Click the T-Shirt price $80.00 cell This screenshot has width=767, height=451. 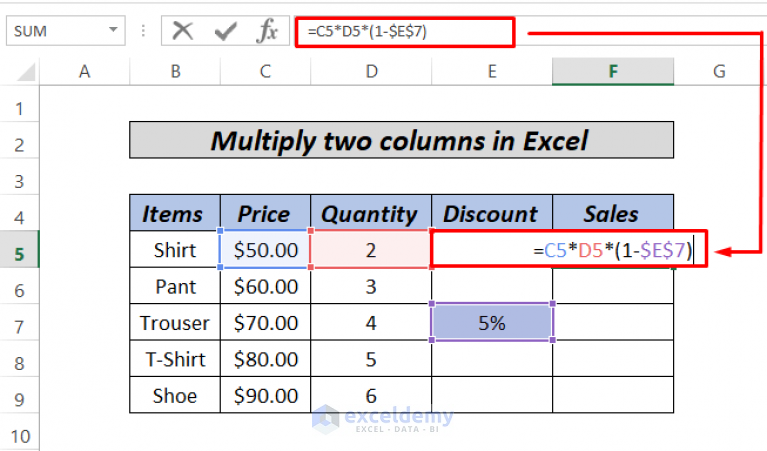(265, 359)
